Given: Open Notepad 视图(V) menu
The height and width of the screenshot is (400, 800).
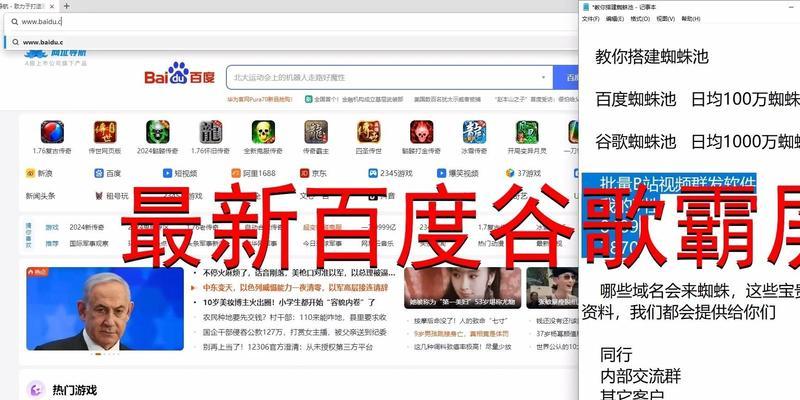Looking at the screenshot, I should (665, 19).
